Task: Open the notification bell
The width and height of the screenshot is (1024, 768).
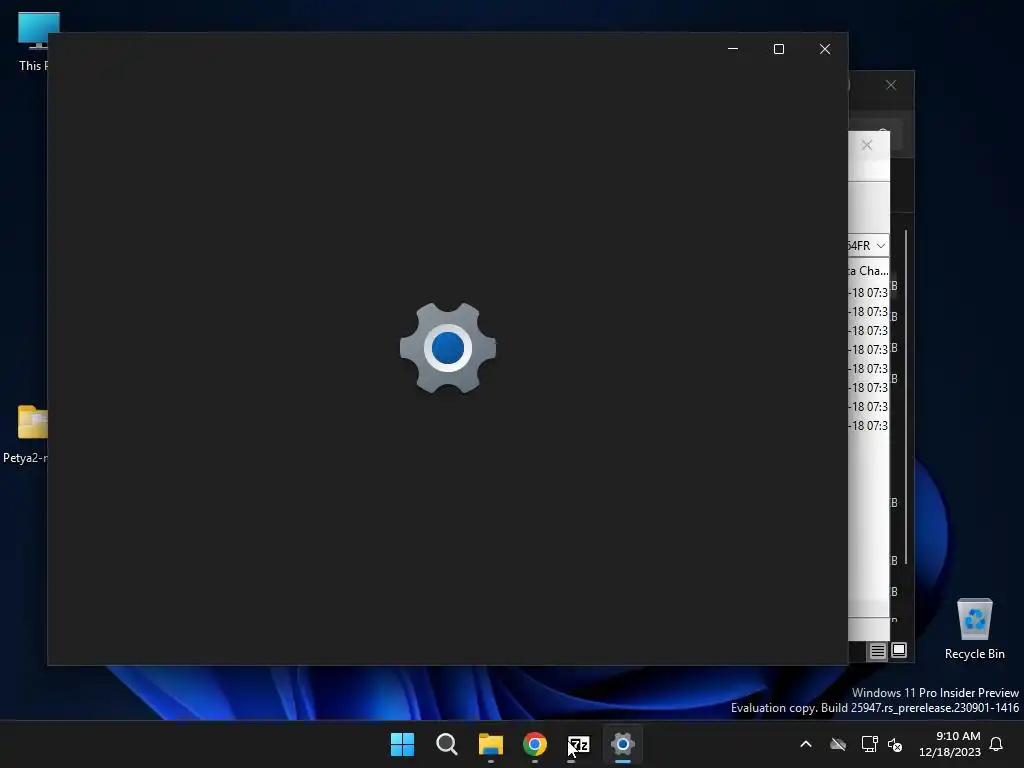Action: [996, 744]
